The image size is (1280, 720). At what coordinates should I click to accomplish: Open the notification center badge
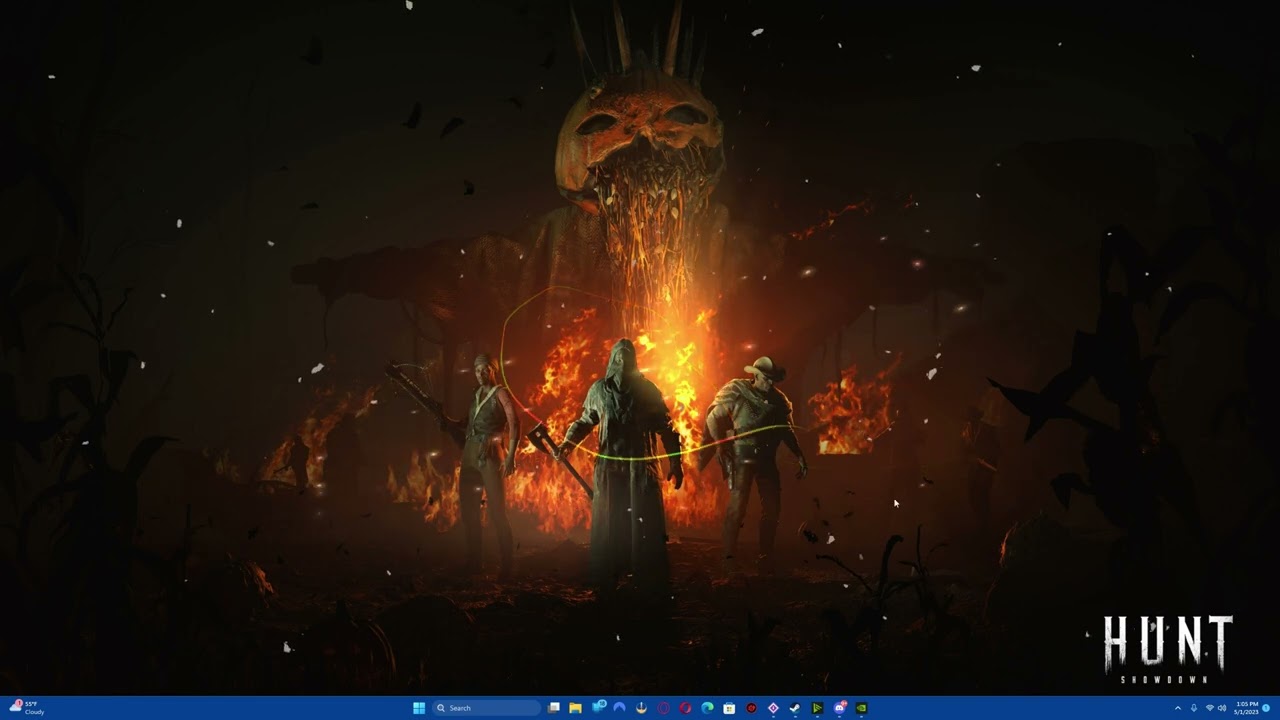[1266, 708]
